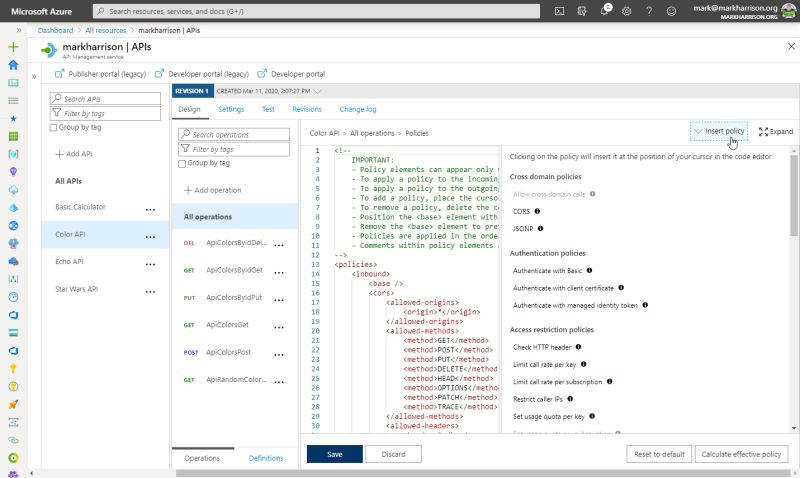800x478 pixels.
Task: Select the ApiColorsByIdGet operation
Action: pos(235,270)
